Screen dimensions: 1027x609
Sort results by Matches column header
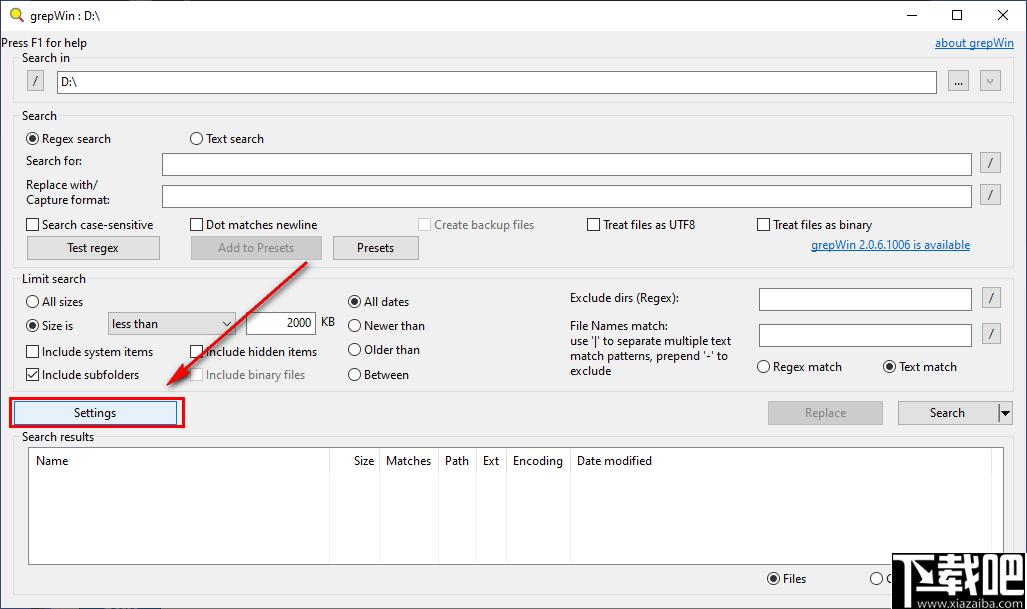(x=409, y=461)
